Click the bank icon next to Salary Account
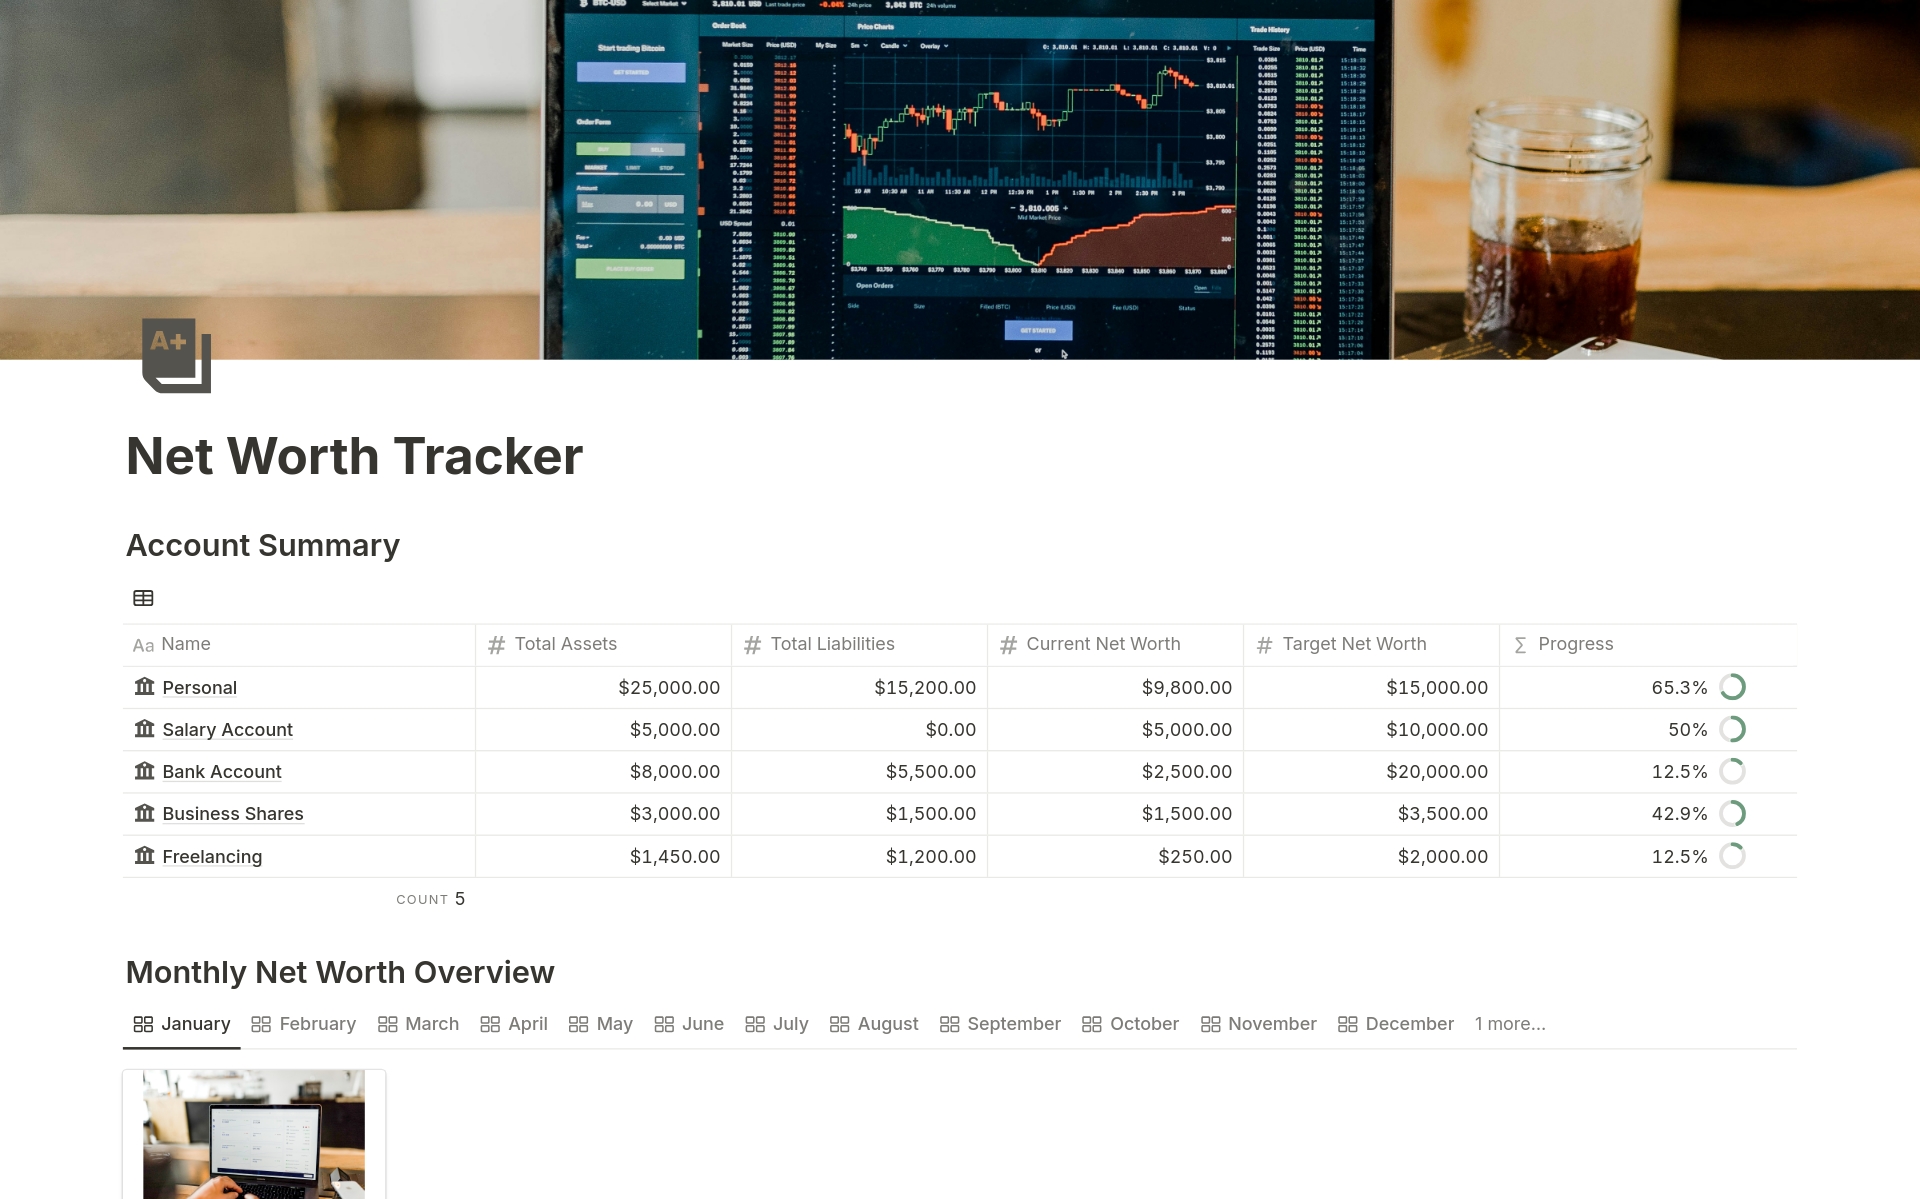Viewport: 1920px width, 1199px height. coord(144,728)
